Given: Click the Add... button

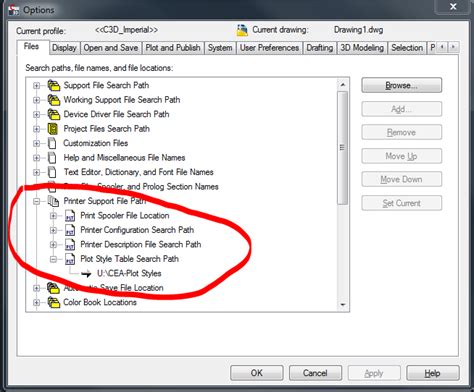Looking at the screenshot, I should click(x=402, y=109).
